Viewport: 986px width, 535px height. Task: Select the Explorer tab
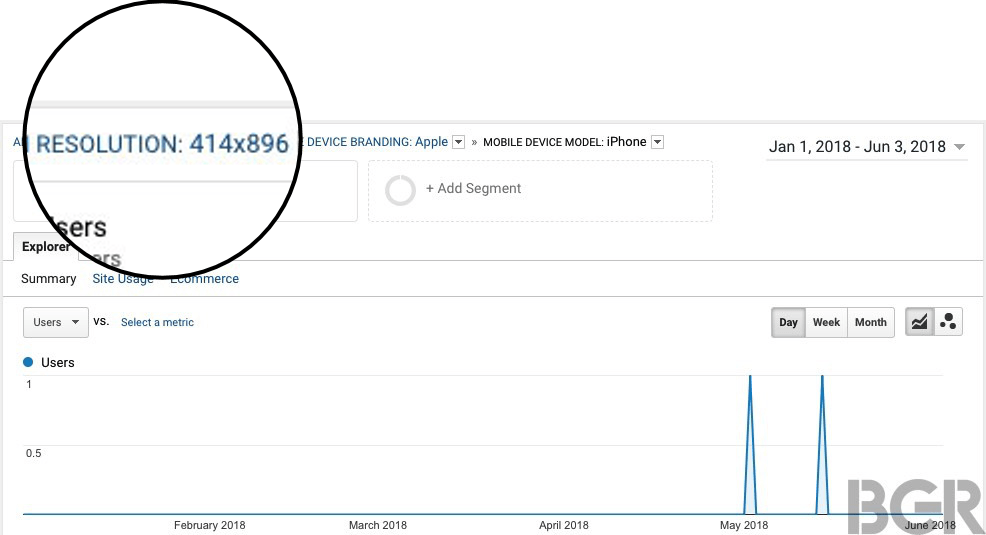click(x=46, y=247)
